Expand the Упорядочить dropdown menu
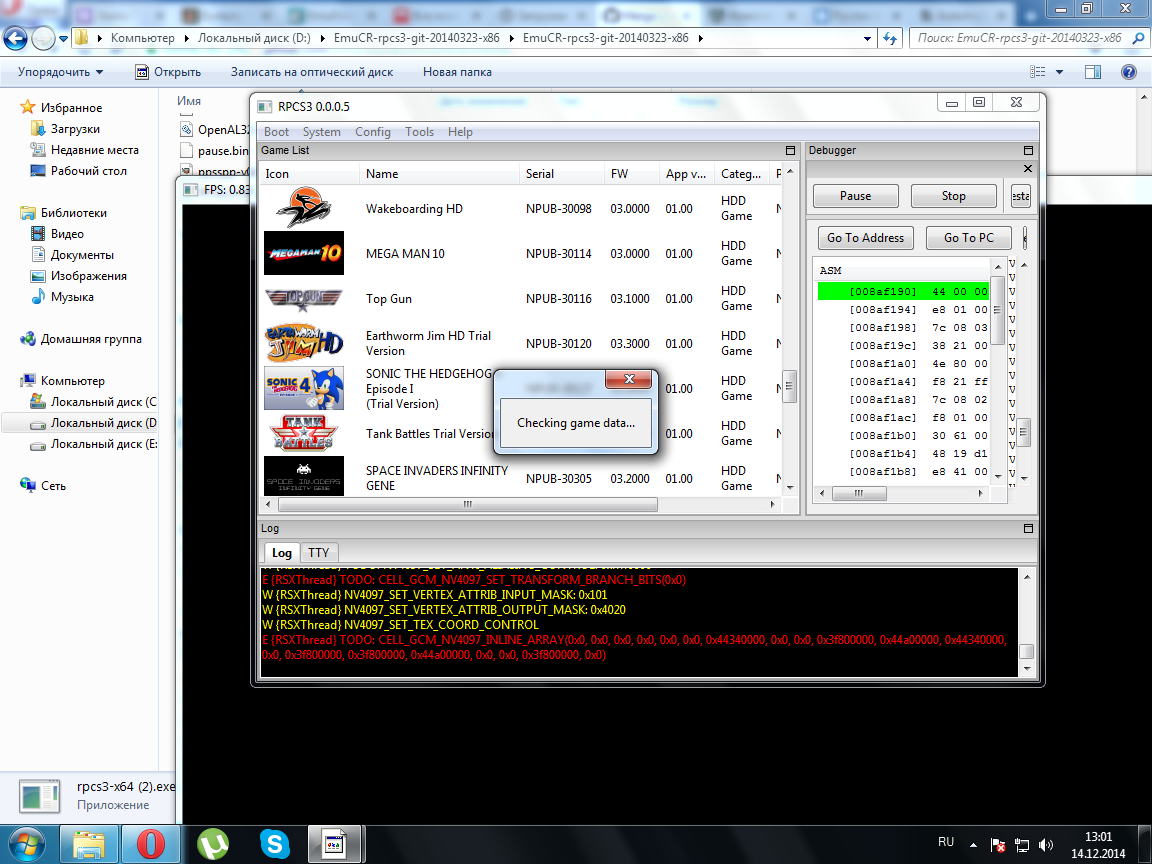Screen dimensions: 1152x864 click(60, 72)
